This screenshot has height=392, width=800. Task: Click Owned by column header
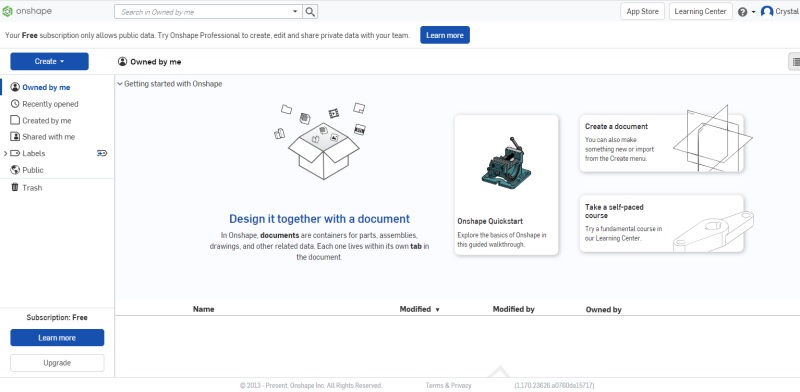604,309
